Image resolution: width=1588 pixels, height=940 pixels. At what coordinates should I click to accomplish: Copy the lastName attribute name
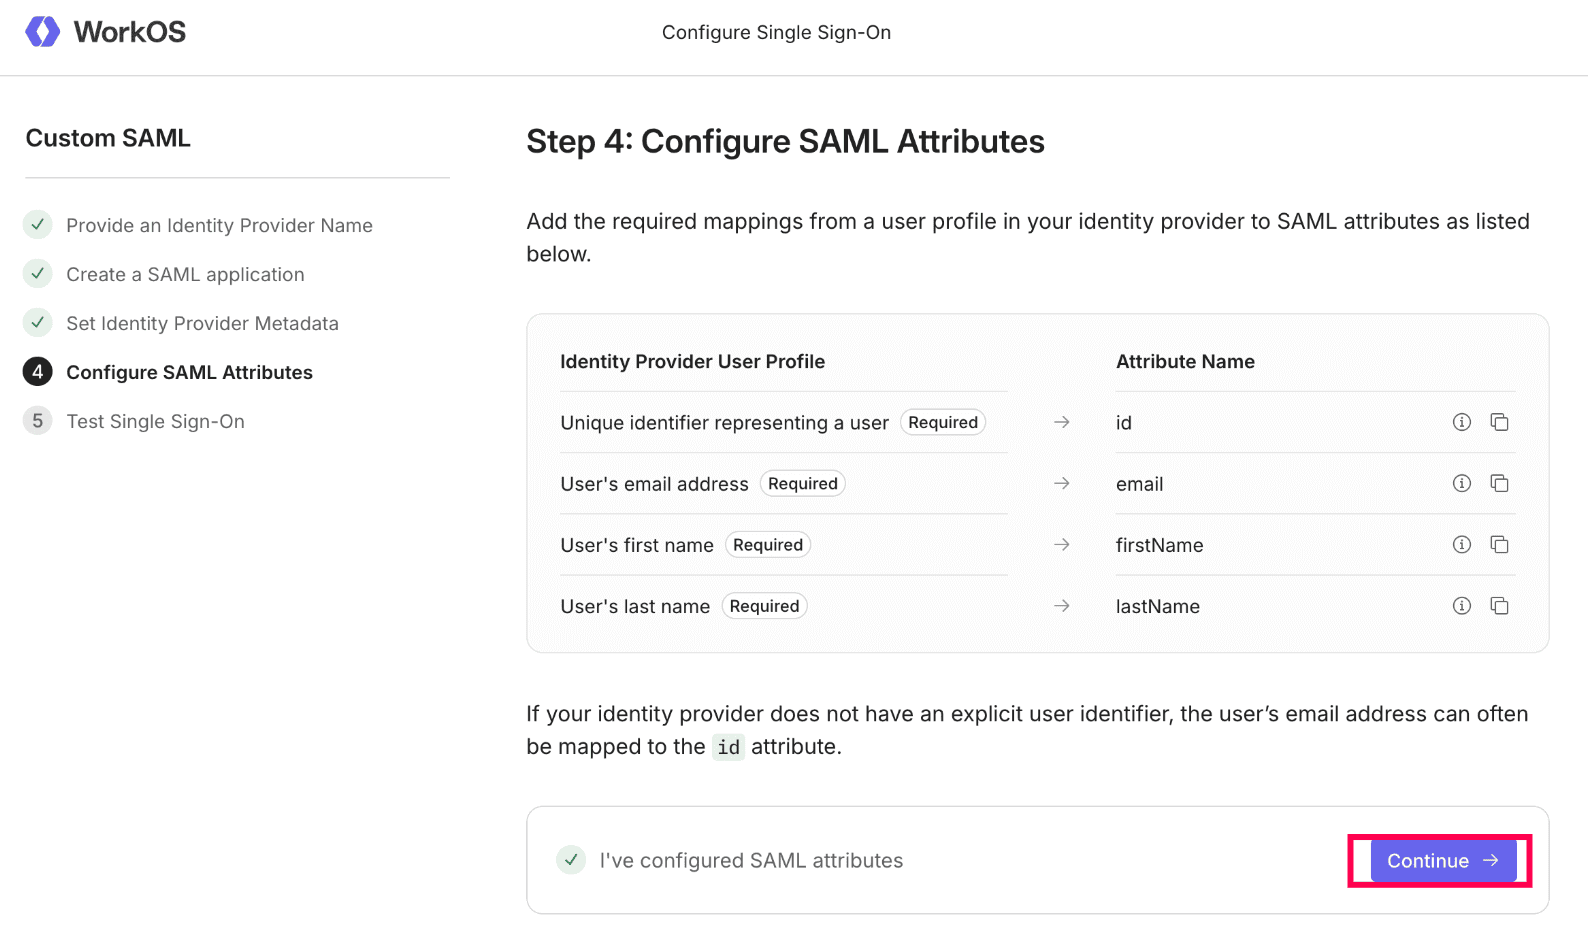1499,606
